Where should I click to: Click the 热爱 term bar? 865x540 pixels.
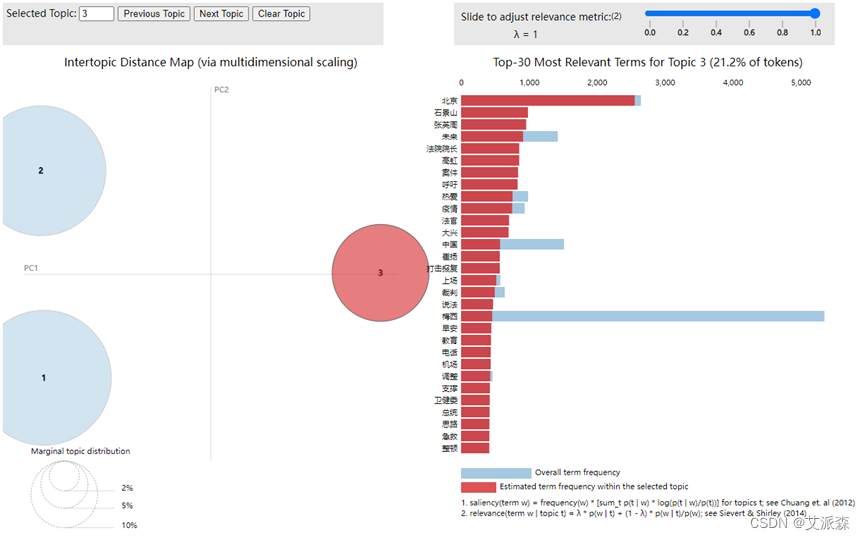(x=494, y=196)
